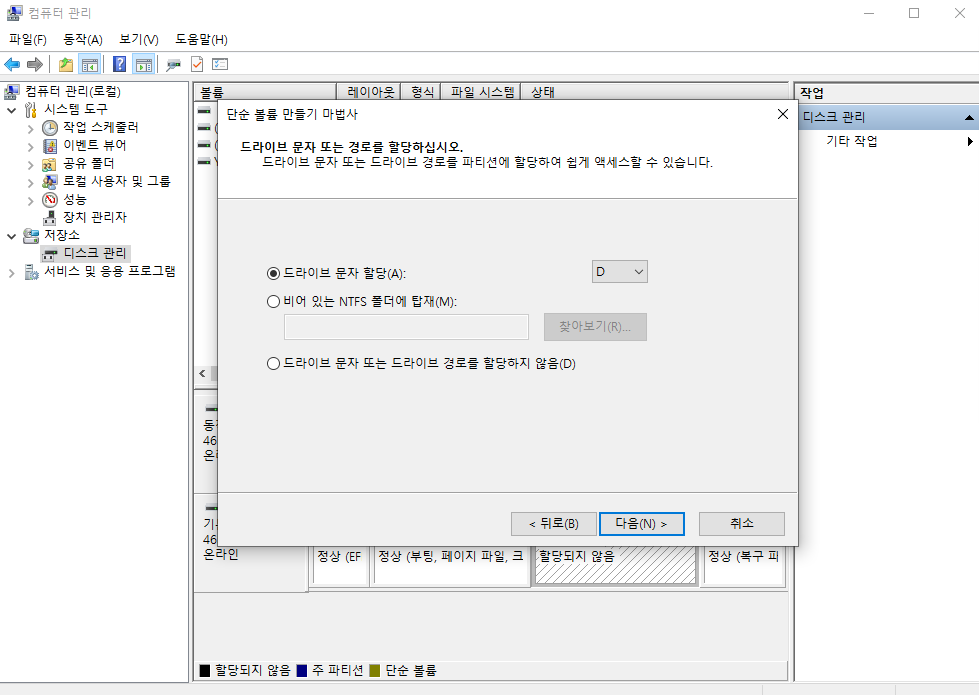Collapse the 시스템 도구 tree node

click(x=11, y=111)
